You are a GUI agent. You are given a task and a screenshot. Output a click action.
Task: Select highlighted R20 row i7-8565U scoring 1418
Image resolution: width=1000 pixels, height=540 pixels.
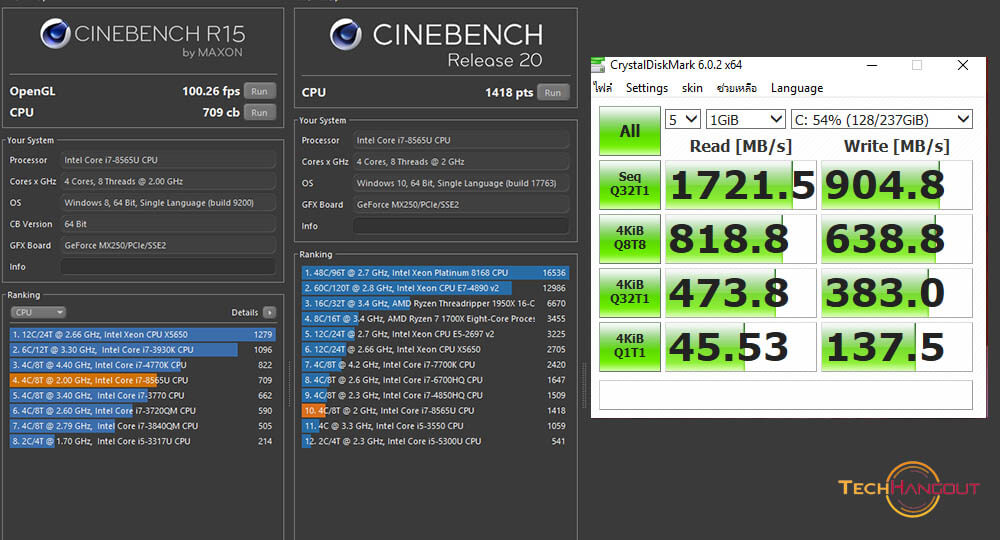point(435,411)
